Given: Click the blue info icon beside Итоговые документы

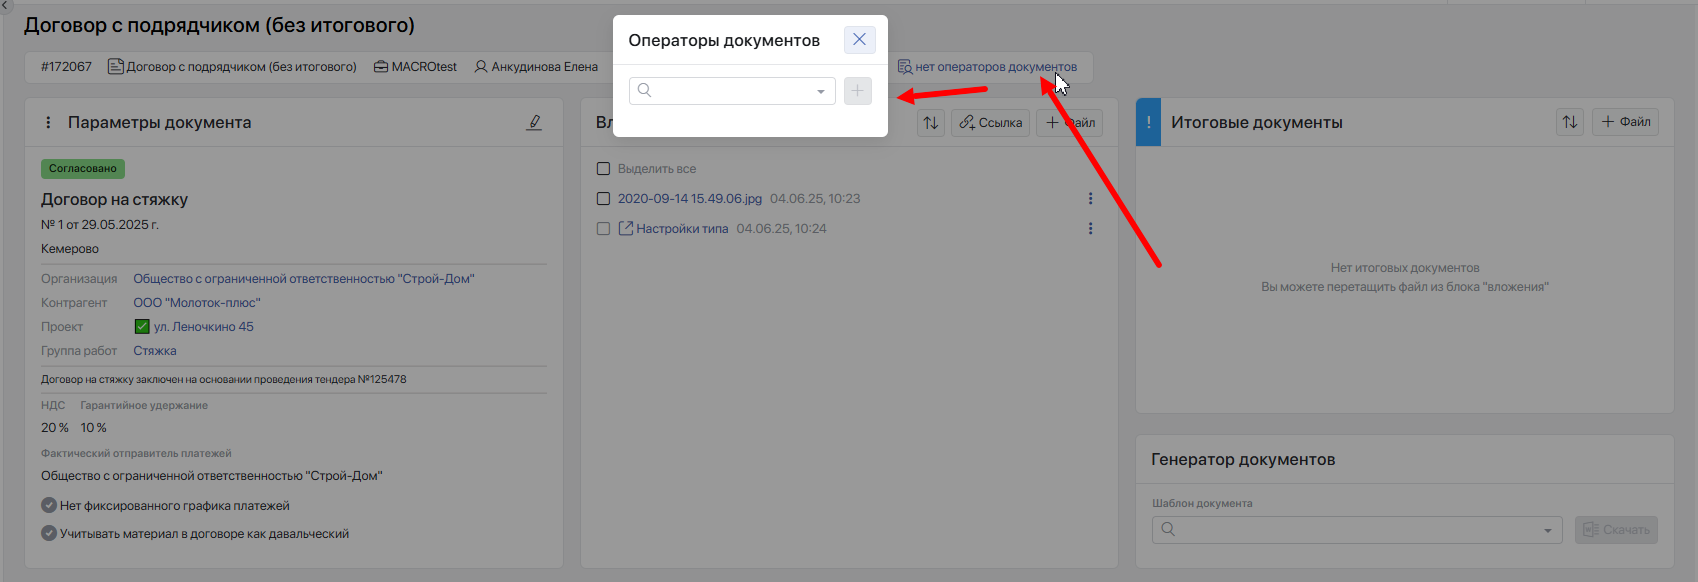Looking at the screenshot, I should tap(1148, 122).
